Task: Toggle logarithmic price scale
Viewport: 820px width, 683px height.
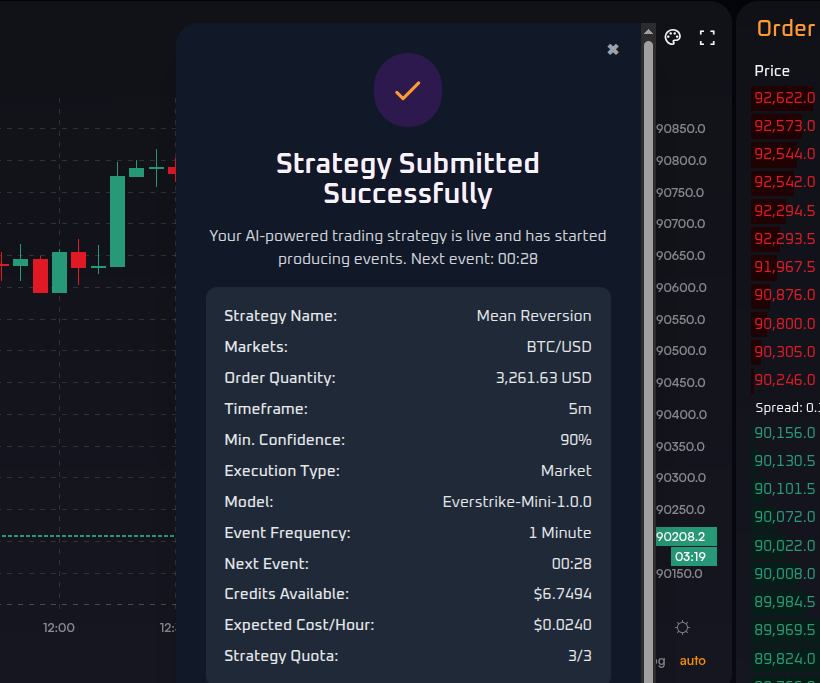Action: (658, 660)
